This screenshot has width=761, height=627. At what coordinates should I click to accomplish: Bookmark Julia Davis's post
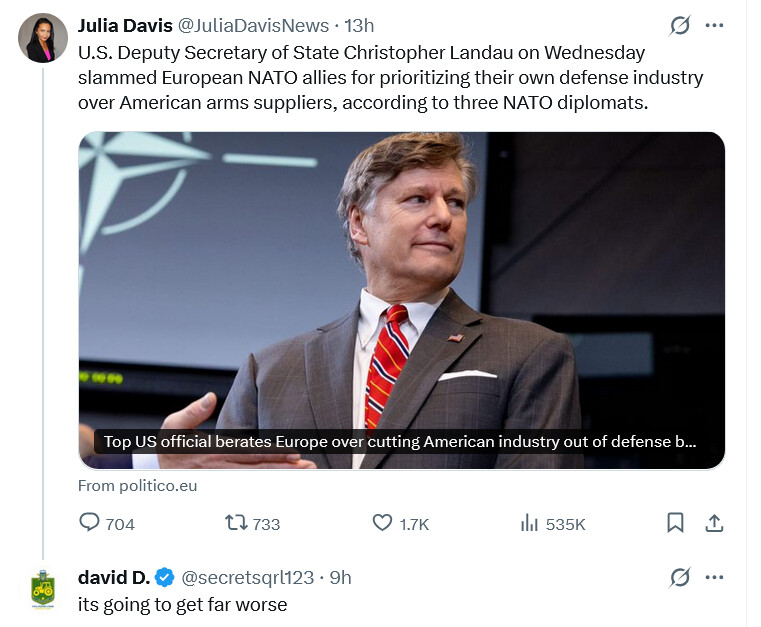click(x=675, y=523)
